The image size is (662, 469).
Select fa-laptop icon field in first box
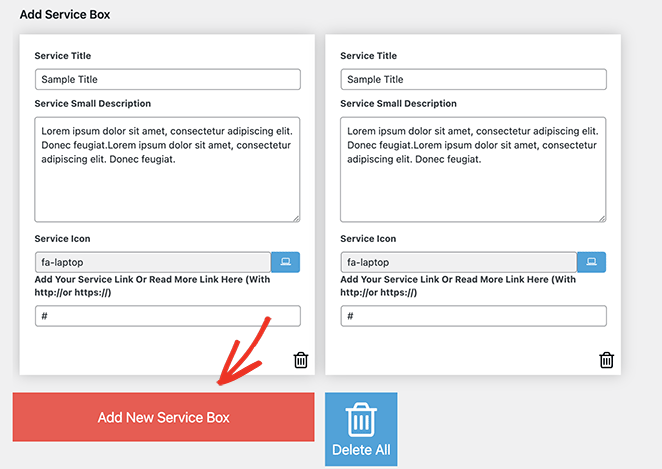pos(152,262)
